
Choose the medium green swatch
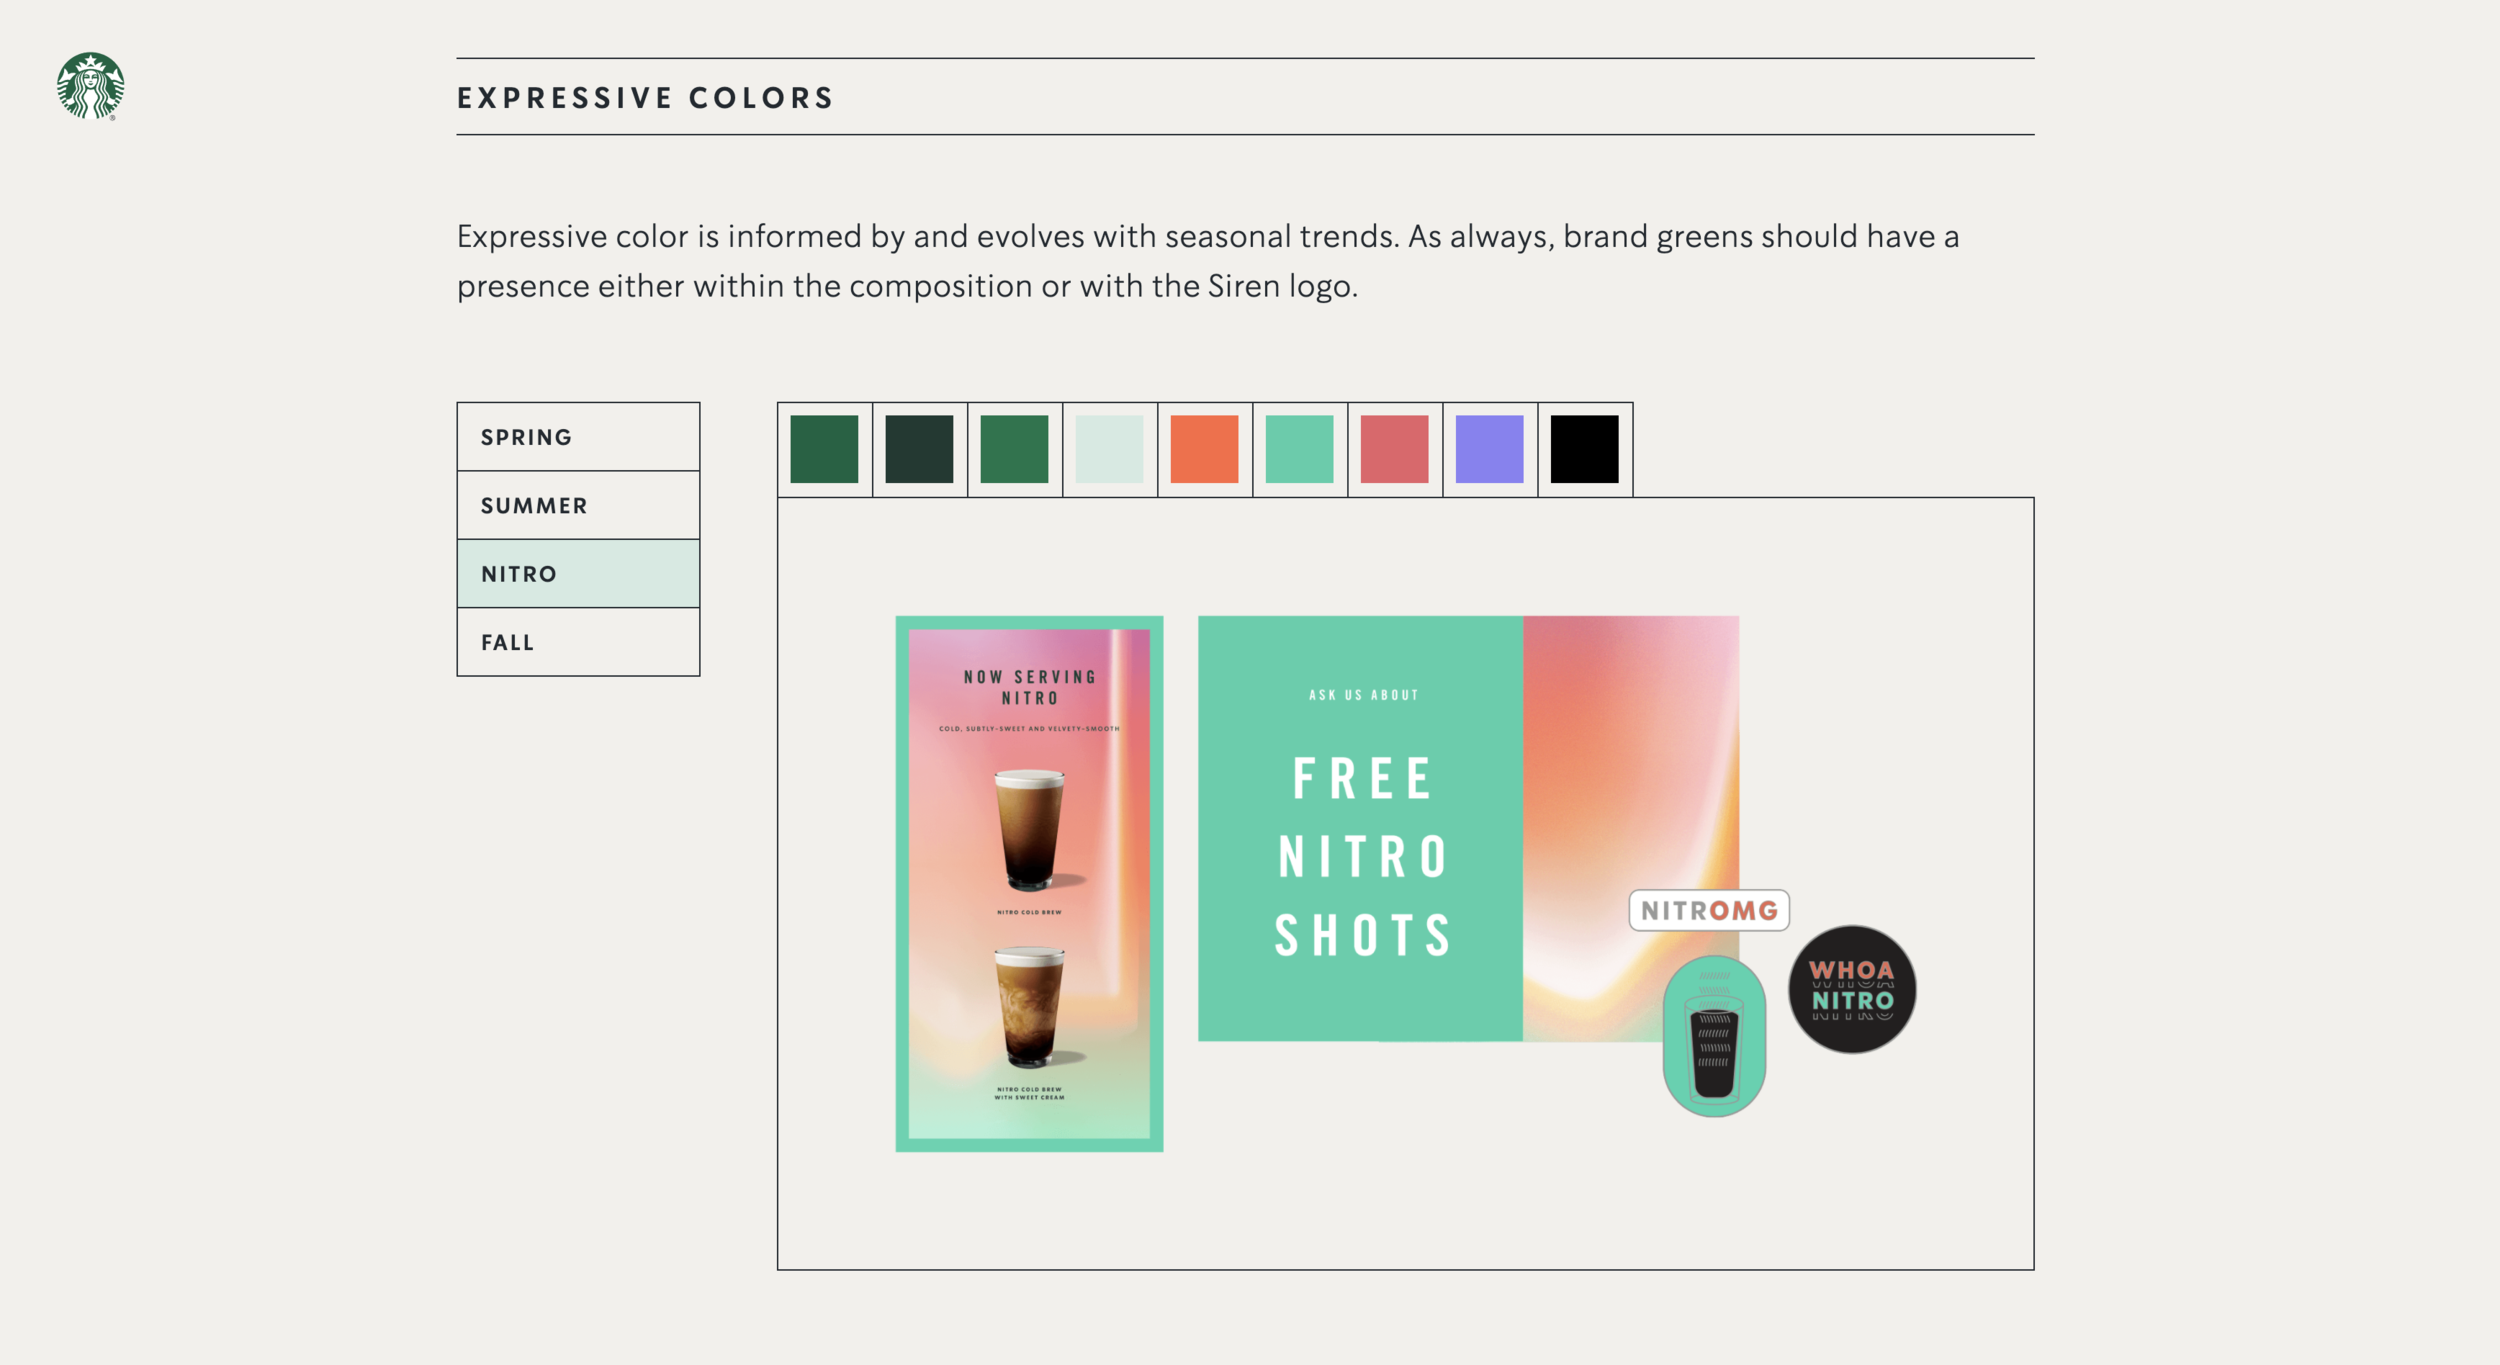point(1014,449)
